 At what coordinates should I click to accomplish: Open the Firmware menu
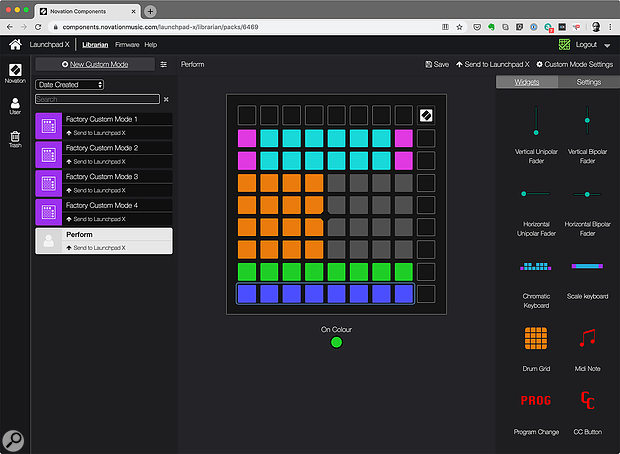point(127,45)
